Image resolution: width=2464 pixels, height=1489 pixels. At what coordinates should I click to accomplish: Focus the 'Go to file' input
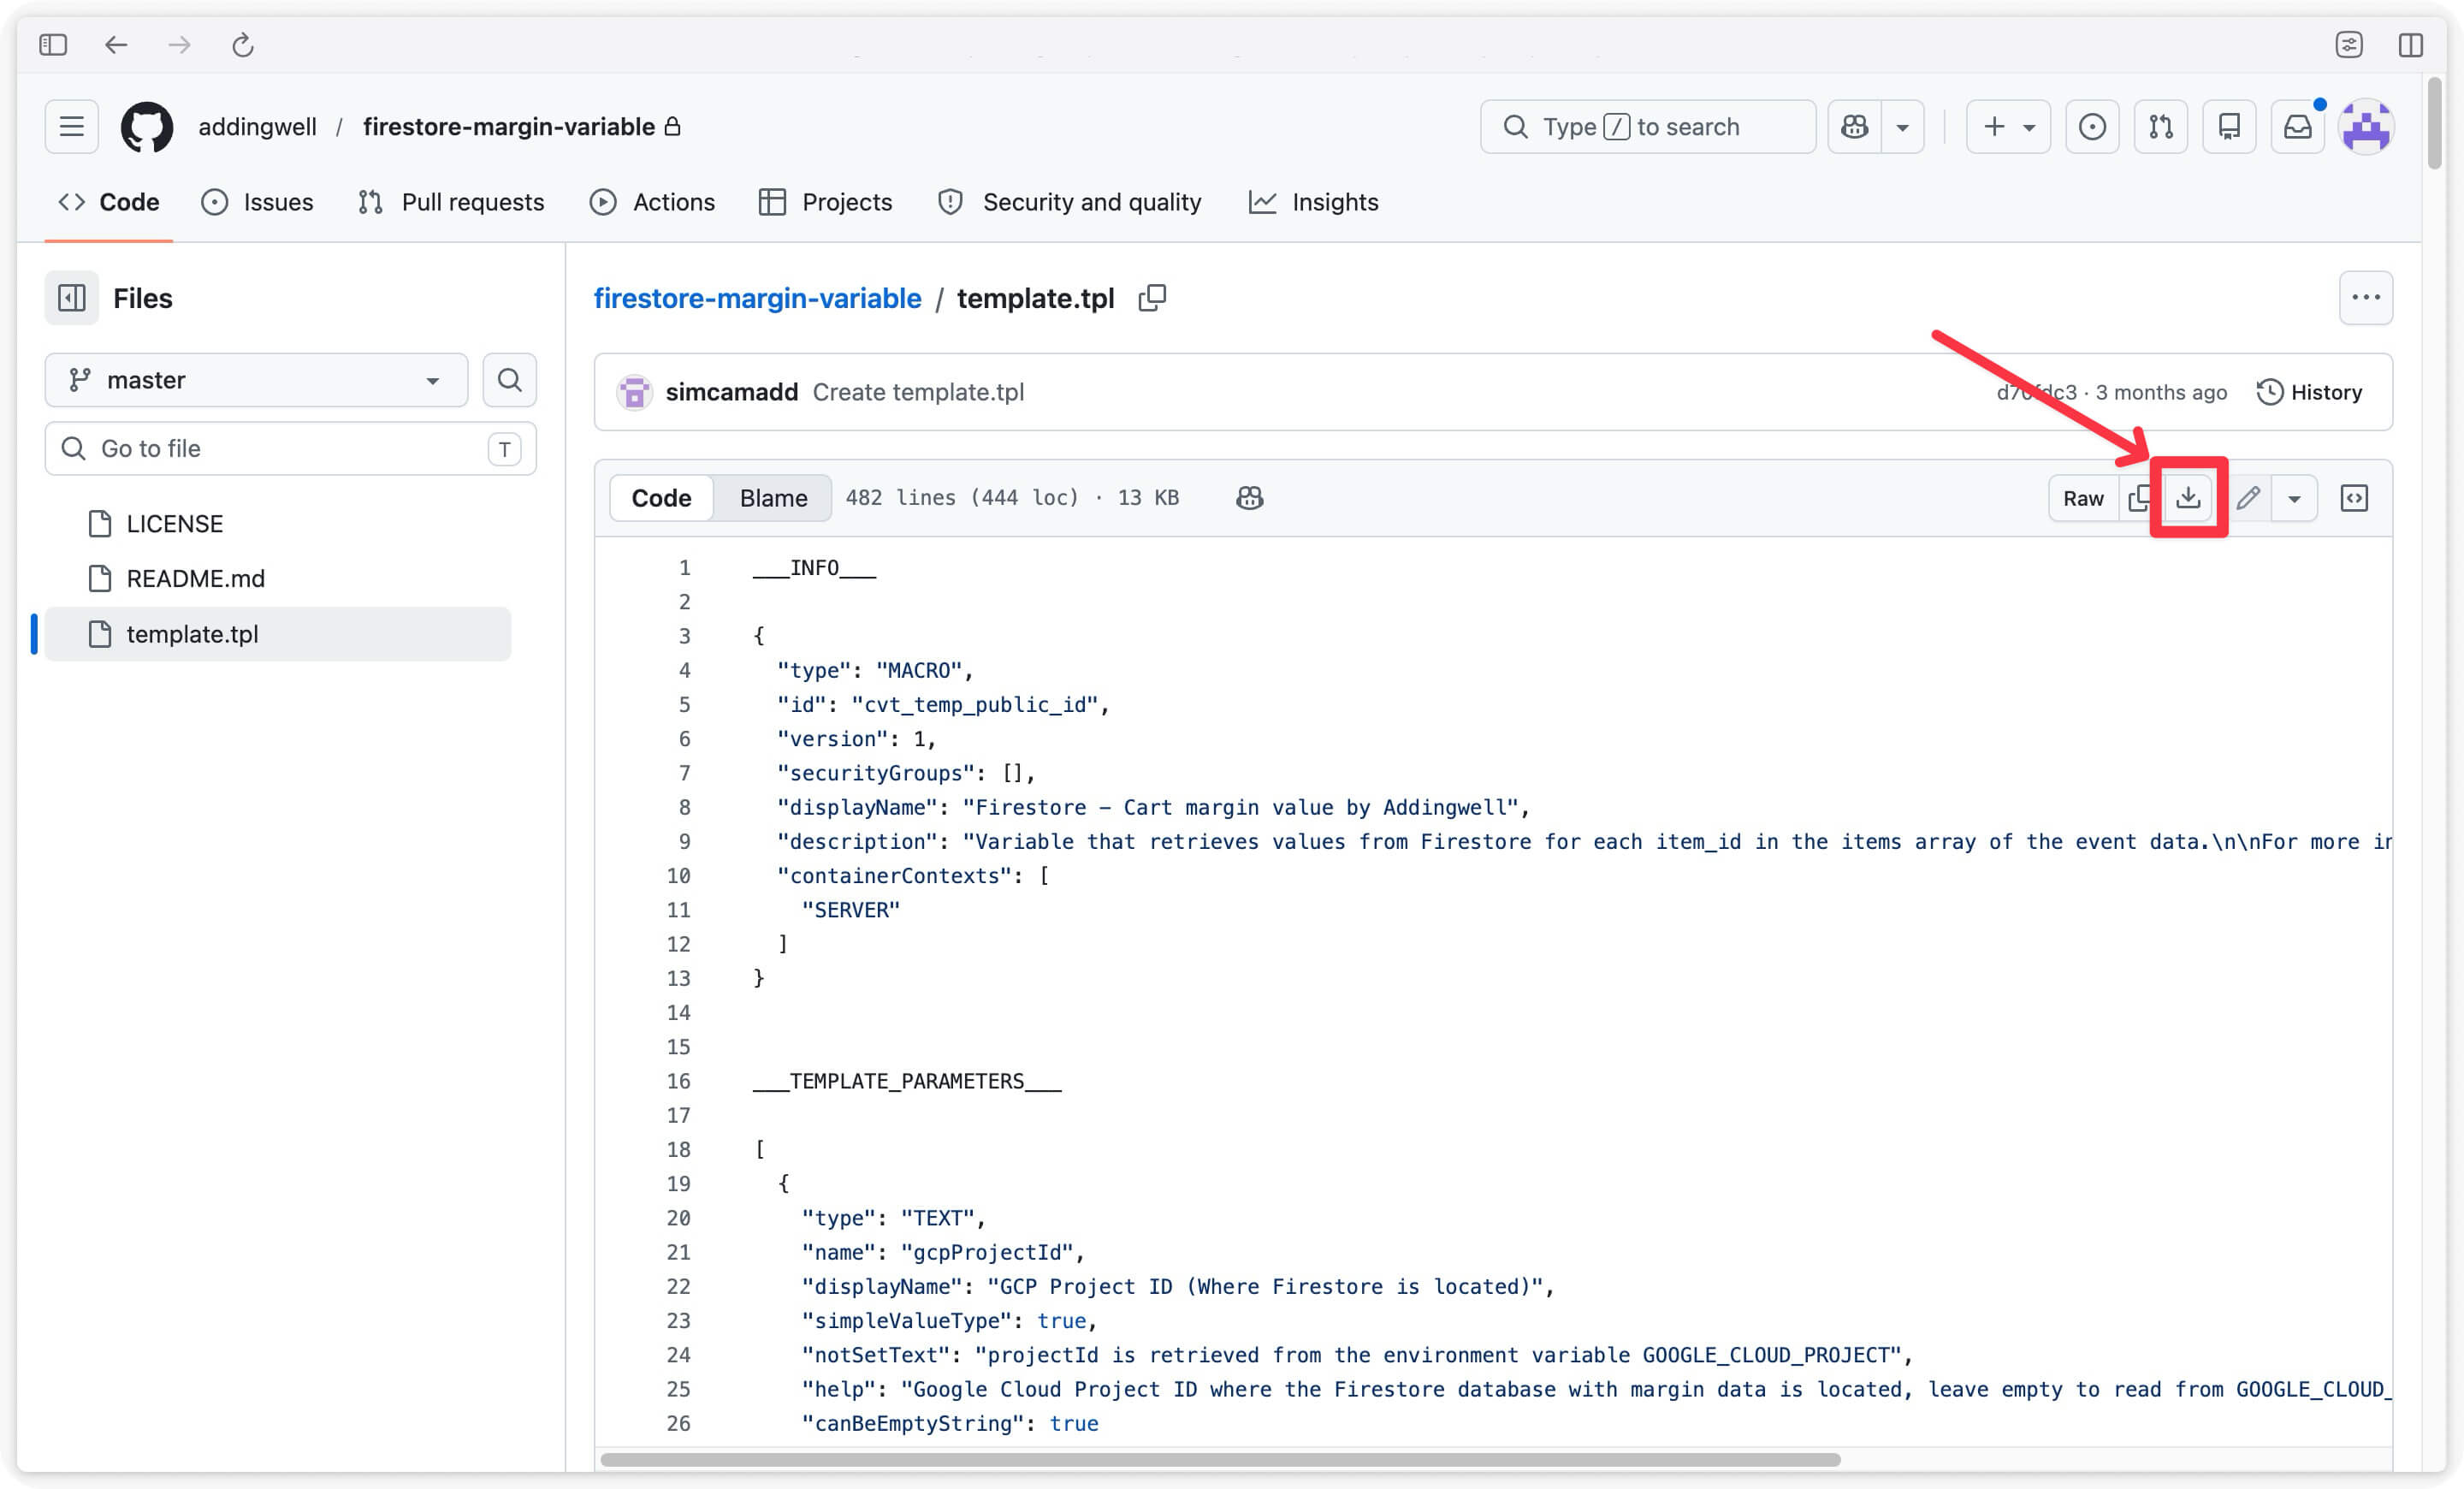point(290,448)
